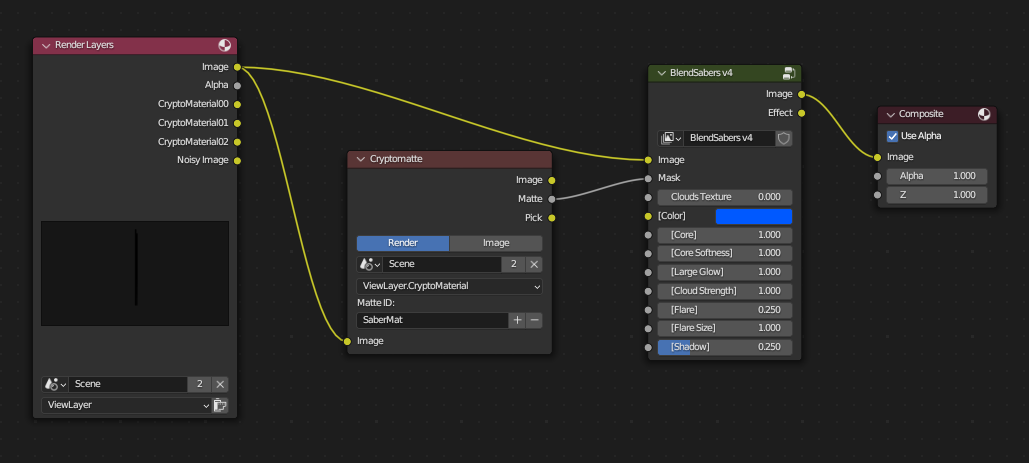Click the Composite Image input socket
Viewport: 1029px width, 463px height.
coord(877,157)
